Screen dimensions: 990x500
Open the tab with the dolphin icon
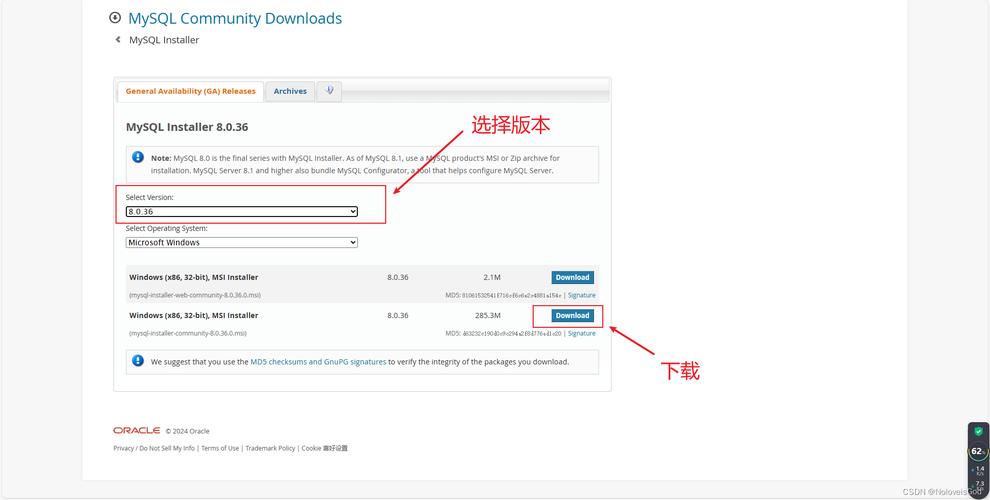[329, 91]
